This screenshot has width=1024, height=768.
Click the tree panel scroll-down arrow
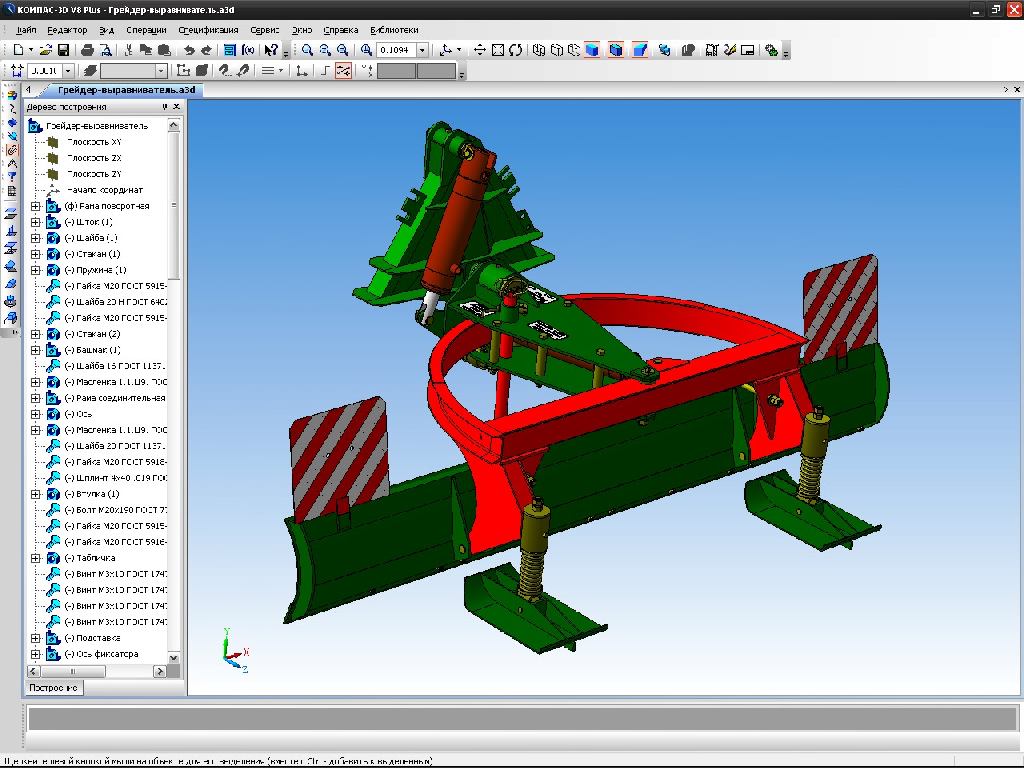174,658
